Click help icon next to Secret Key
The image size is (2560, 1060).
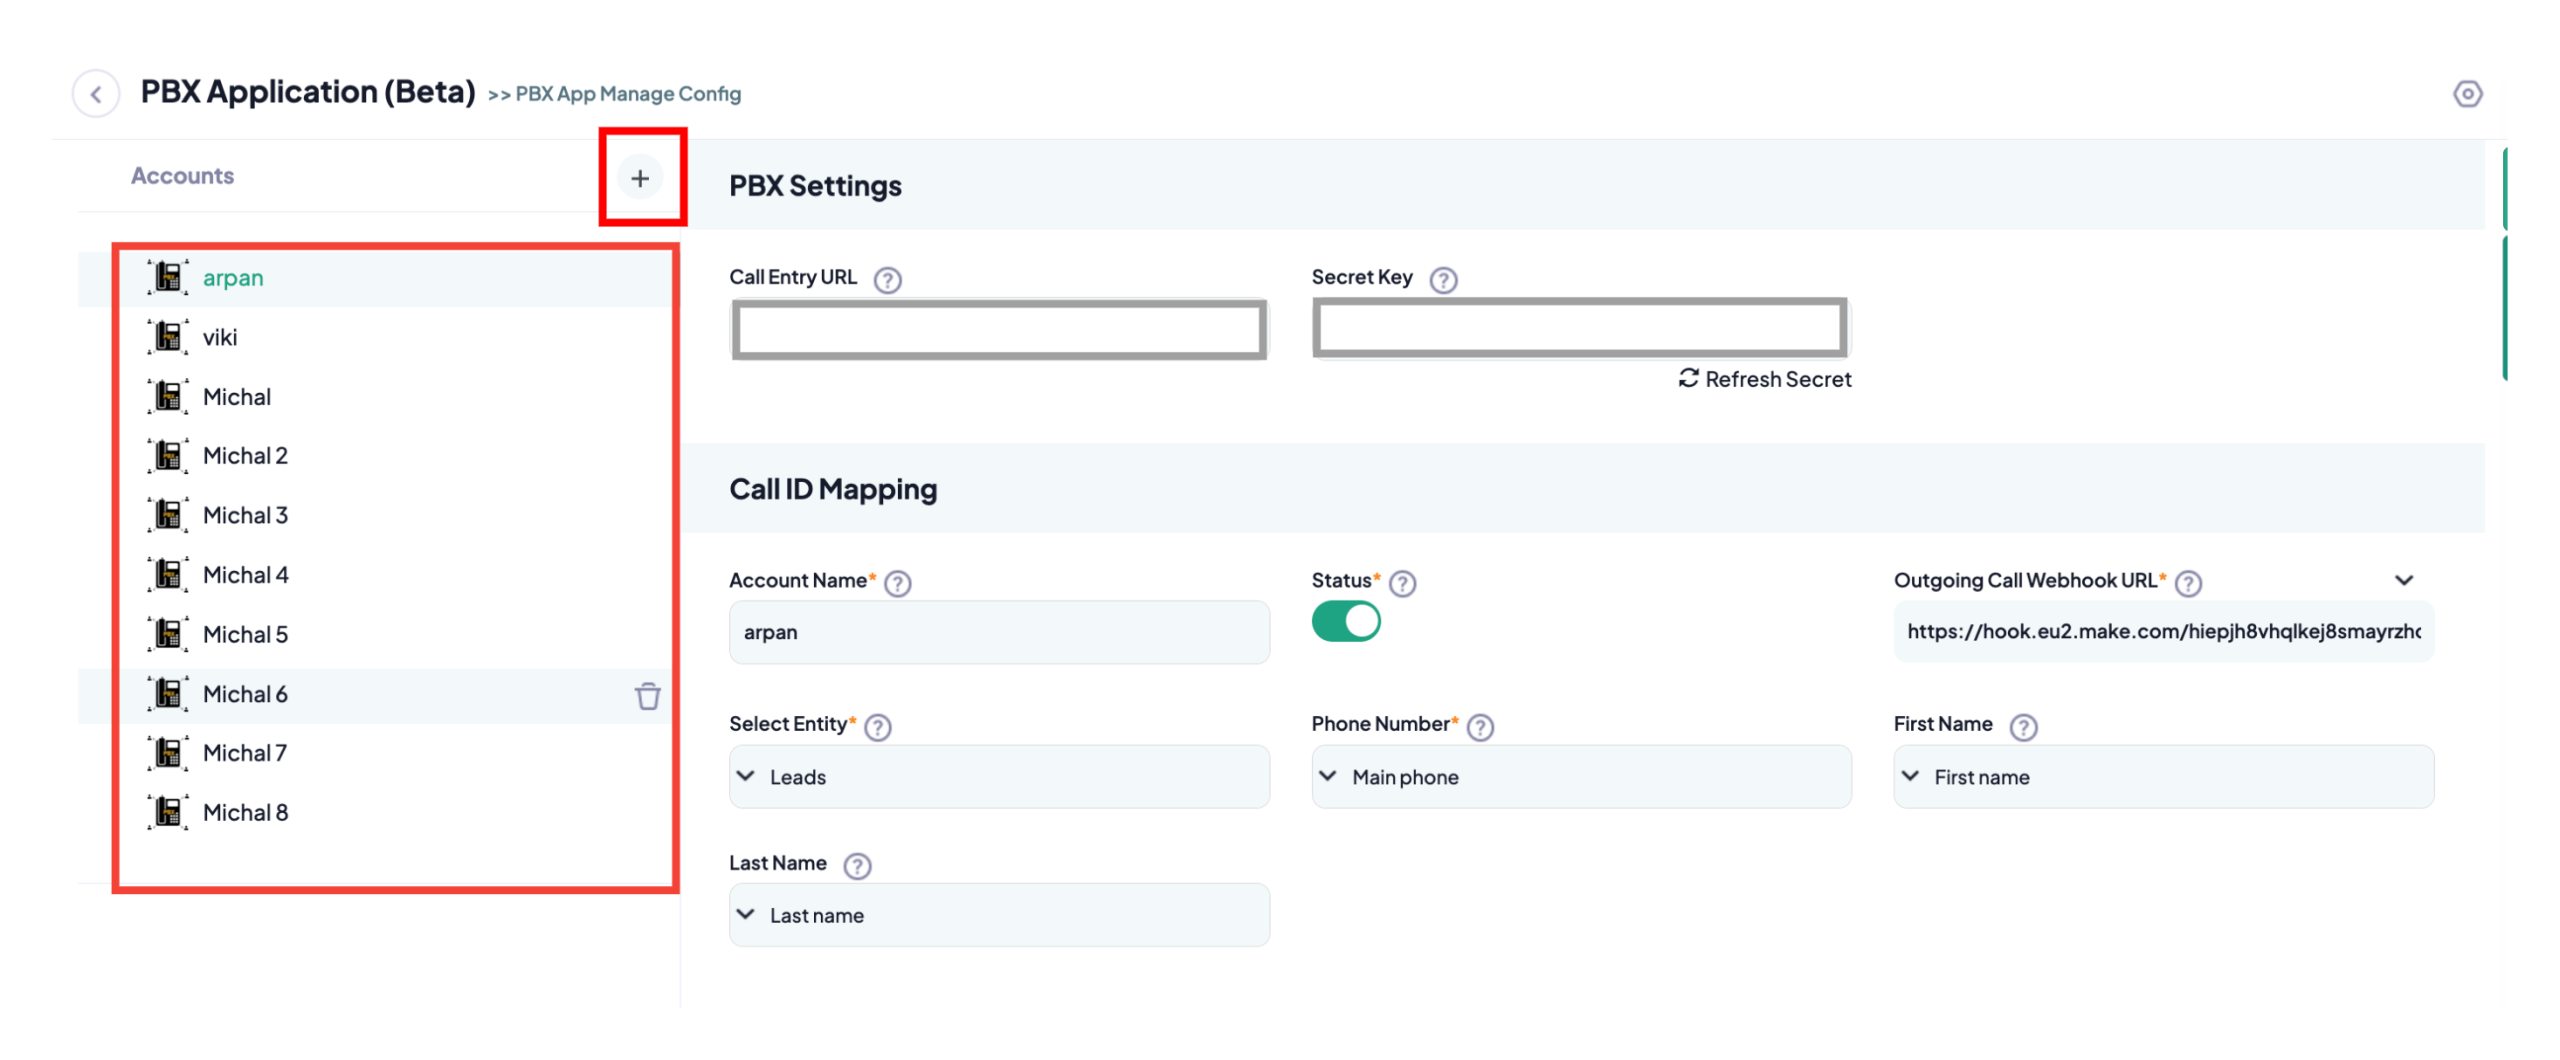1443,280
